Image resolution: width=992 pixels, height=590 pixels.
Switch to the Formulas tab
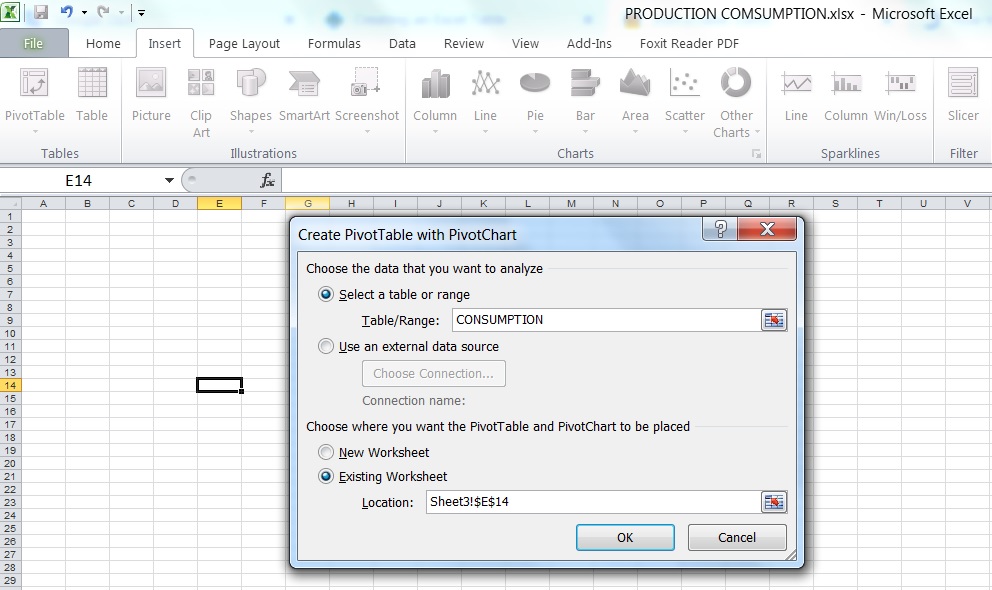pyautogui.click(x=334, y=44)
